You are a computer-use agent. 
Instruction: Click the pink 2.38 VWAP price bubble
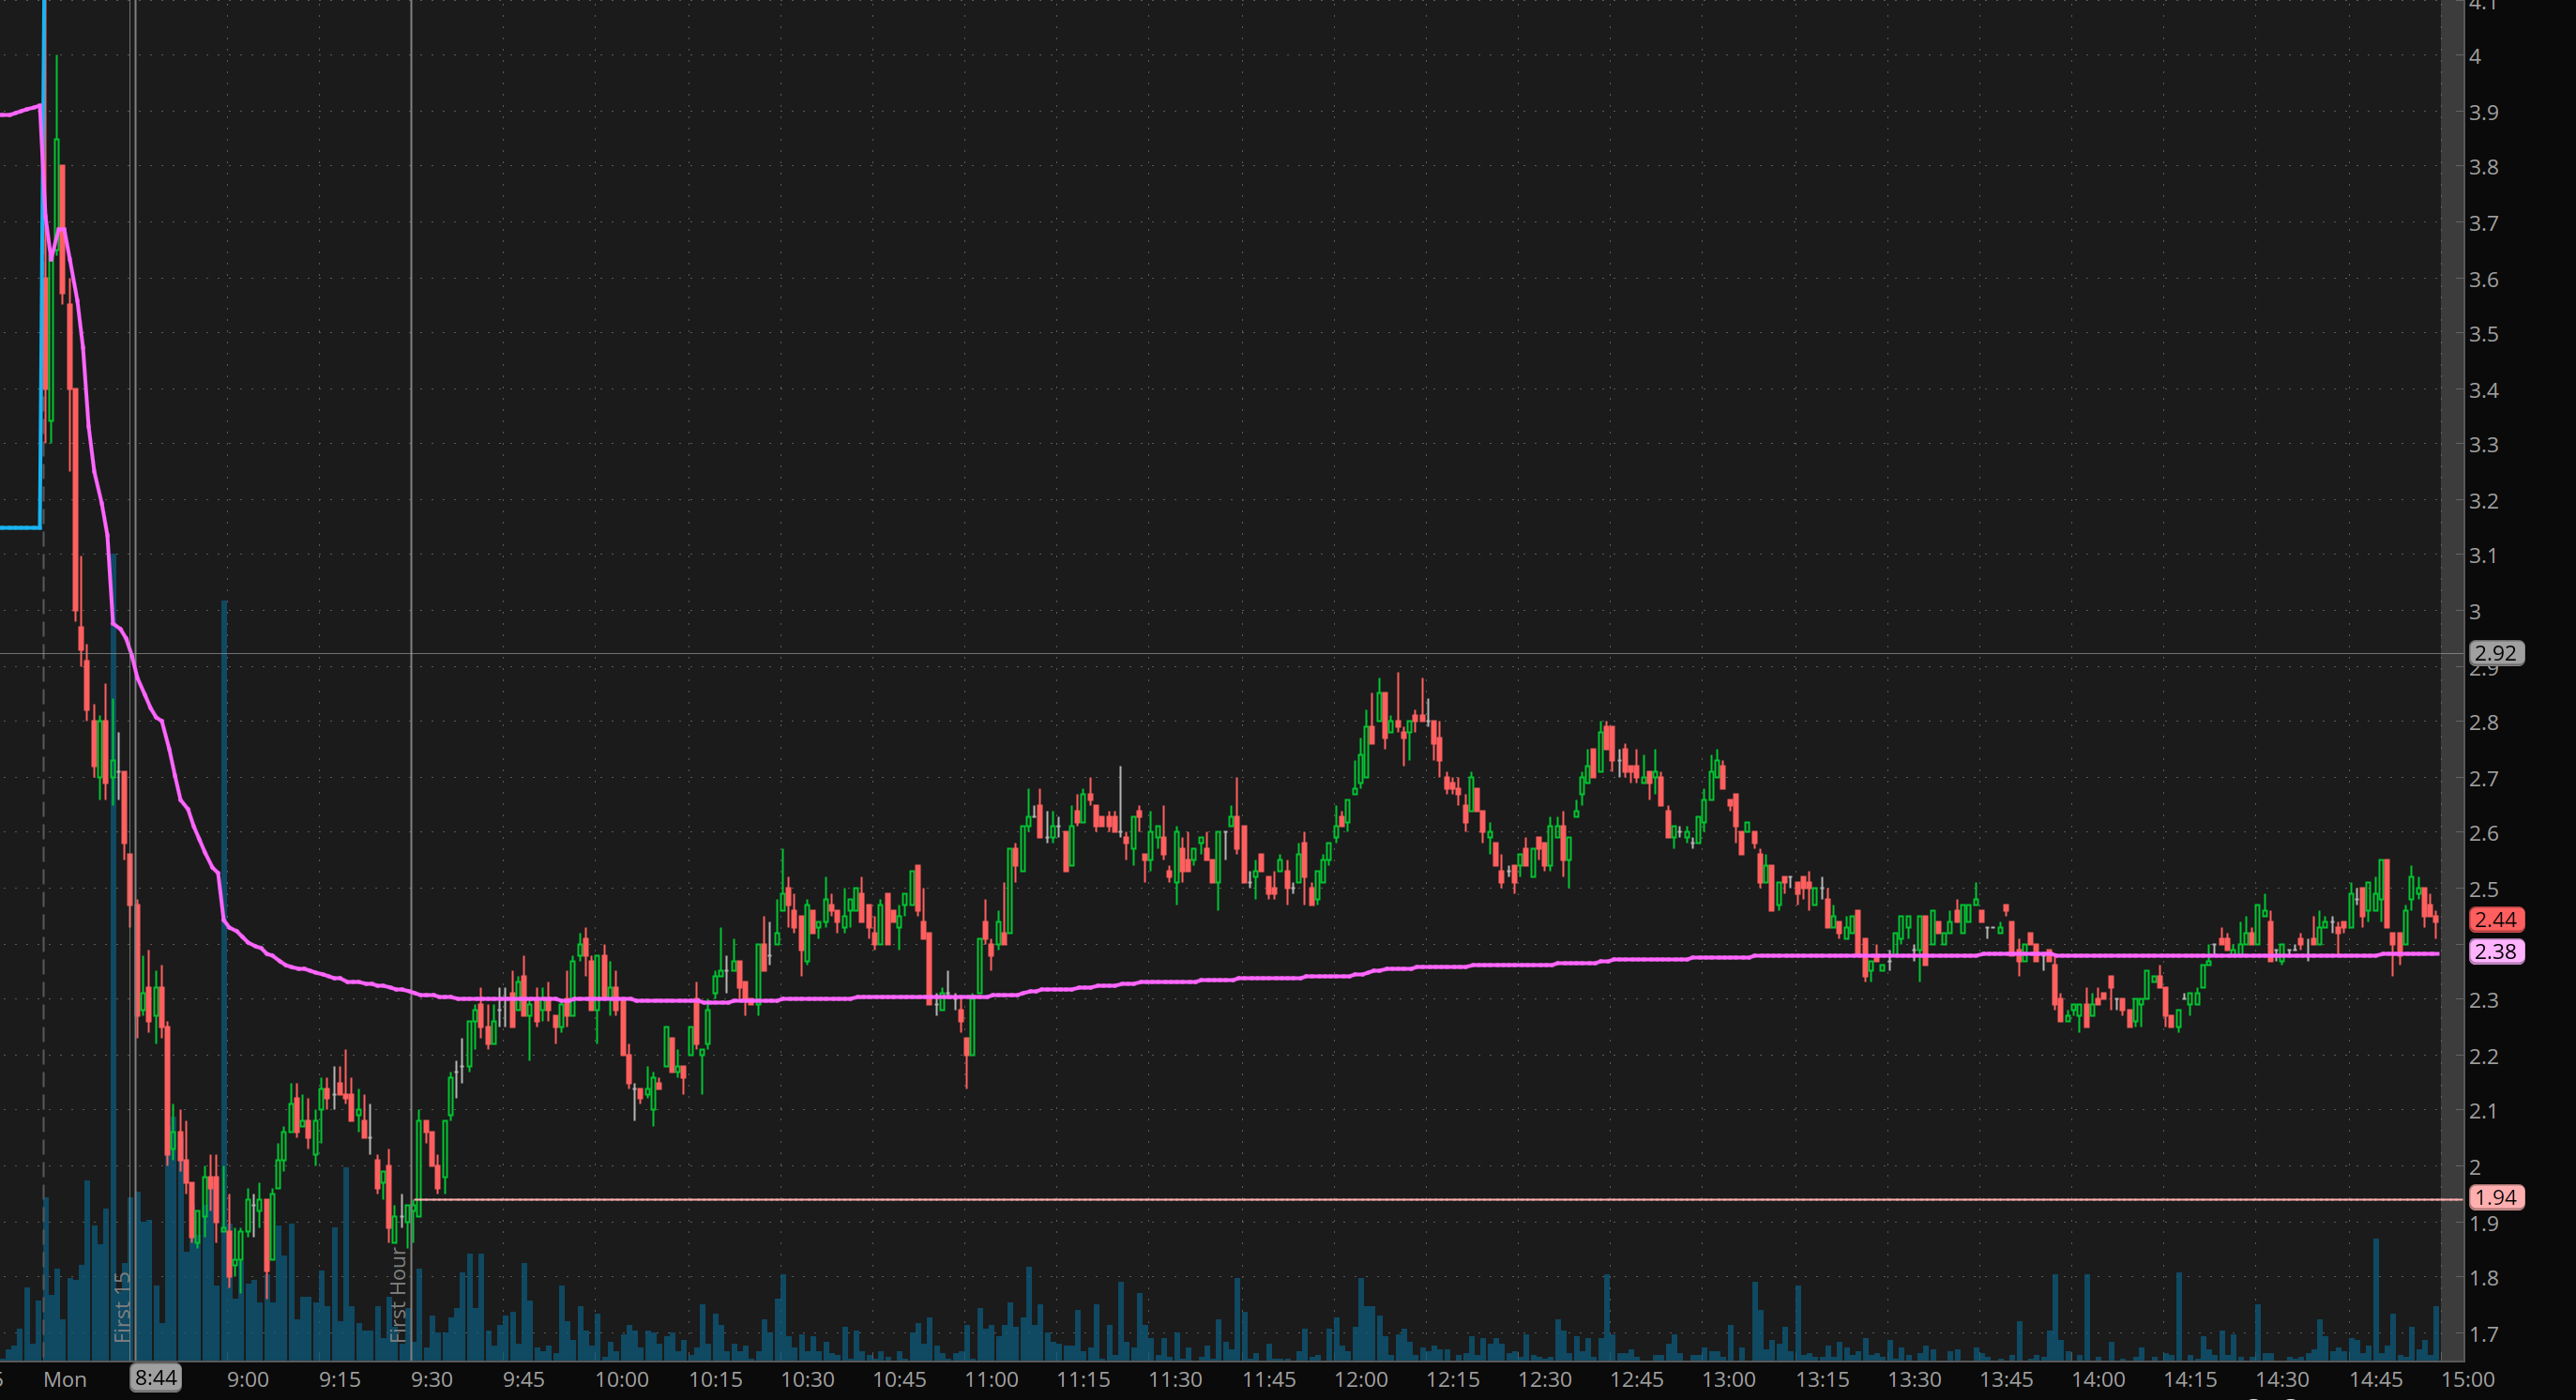[2495, 952]
